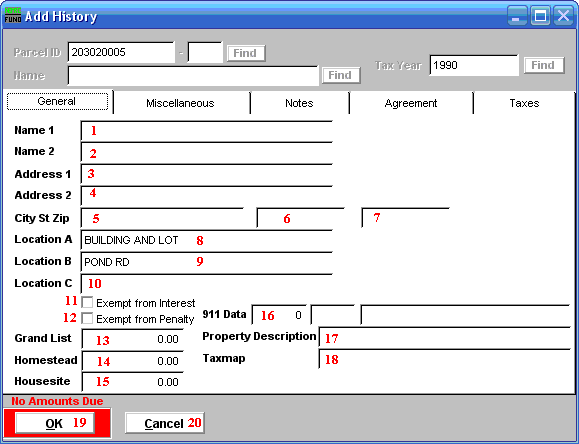Screen dimensions: 579x444
Task: Click the Cancel button
Action: [165, 423]
